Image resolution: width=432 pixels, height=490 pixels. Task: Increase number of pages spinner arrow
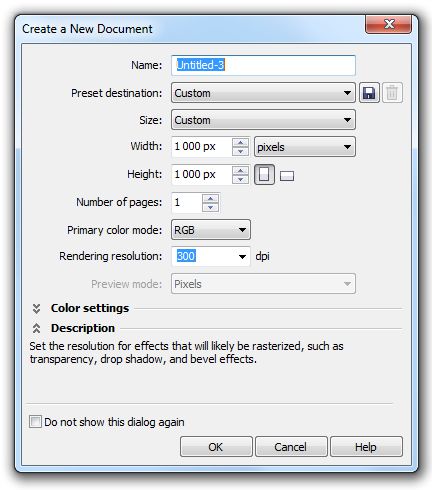click(x=210, y=199)
